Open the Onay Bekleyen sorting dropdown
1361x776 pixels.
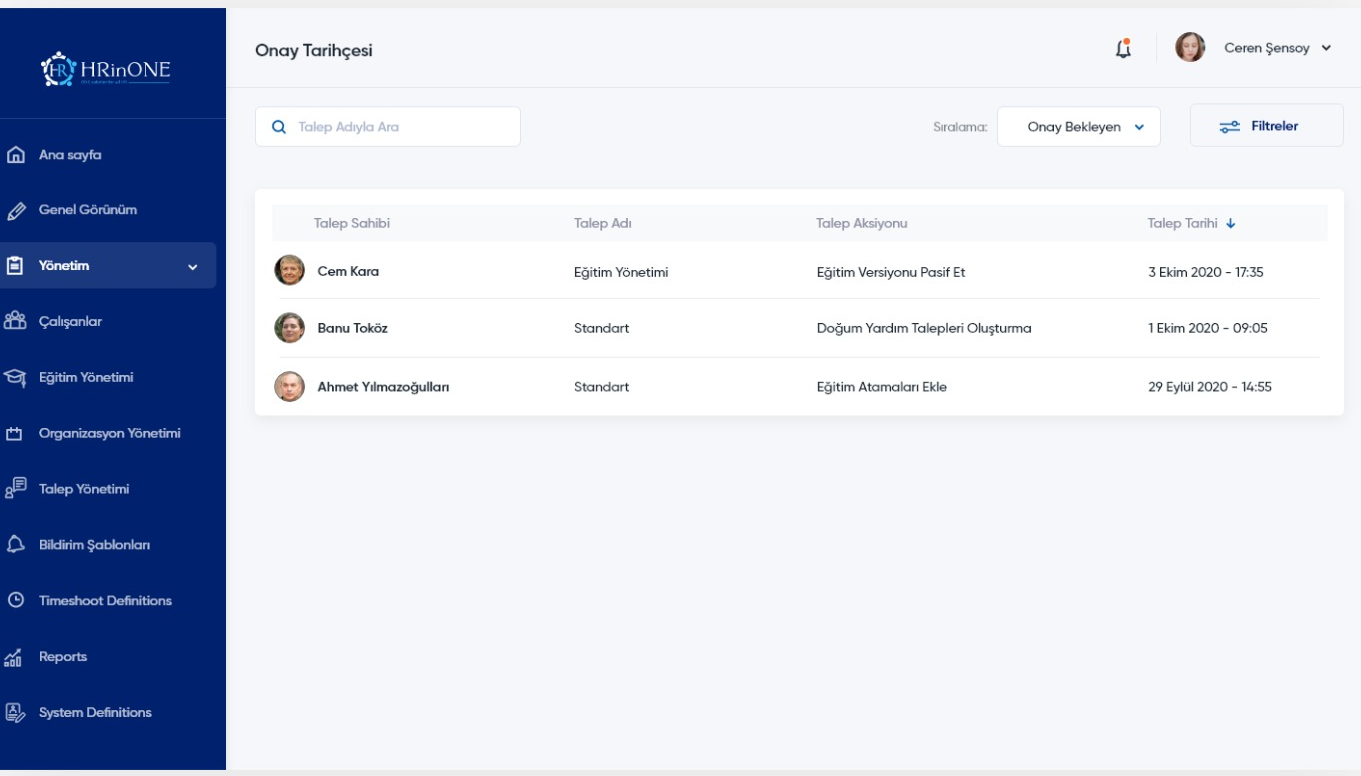click(1078, 127)
